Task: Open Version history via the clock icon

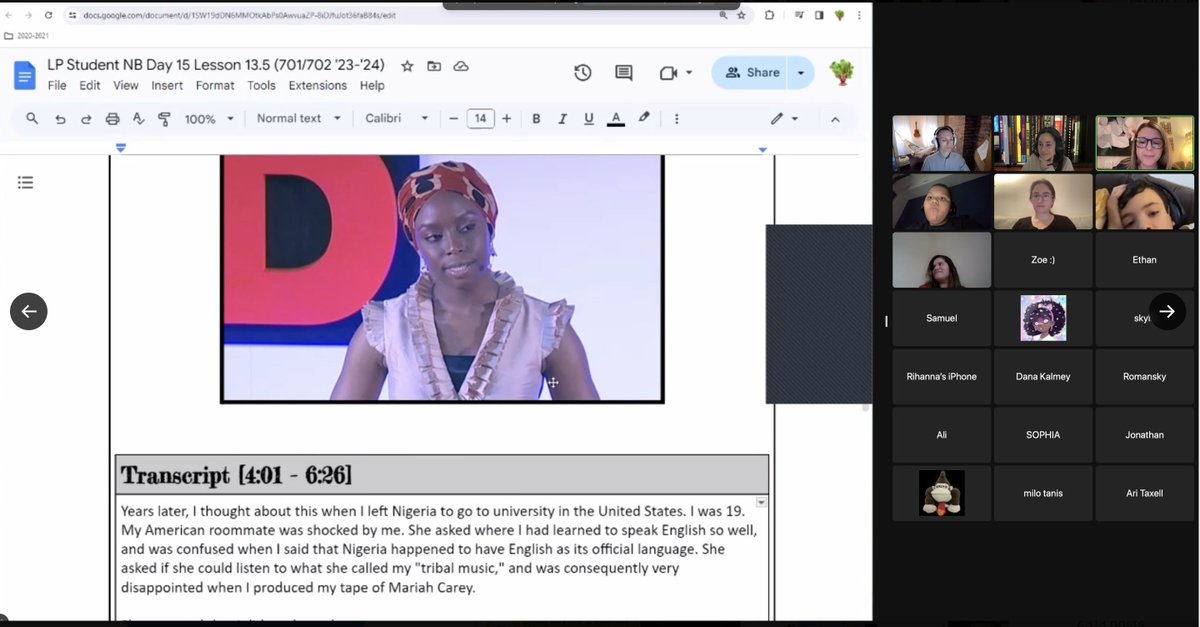Action: tap(583, 72)
